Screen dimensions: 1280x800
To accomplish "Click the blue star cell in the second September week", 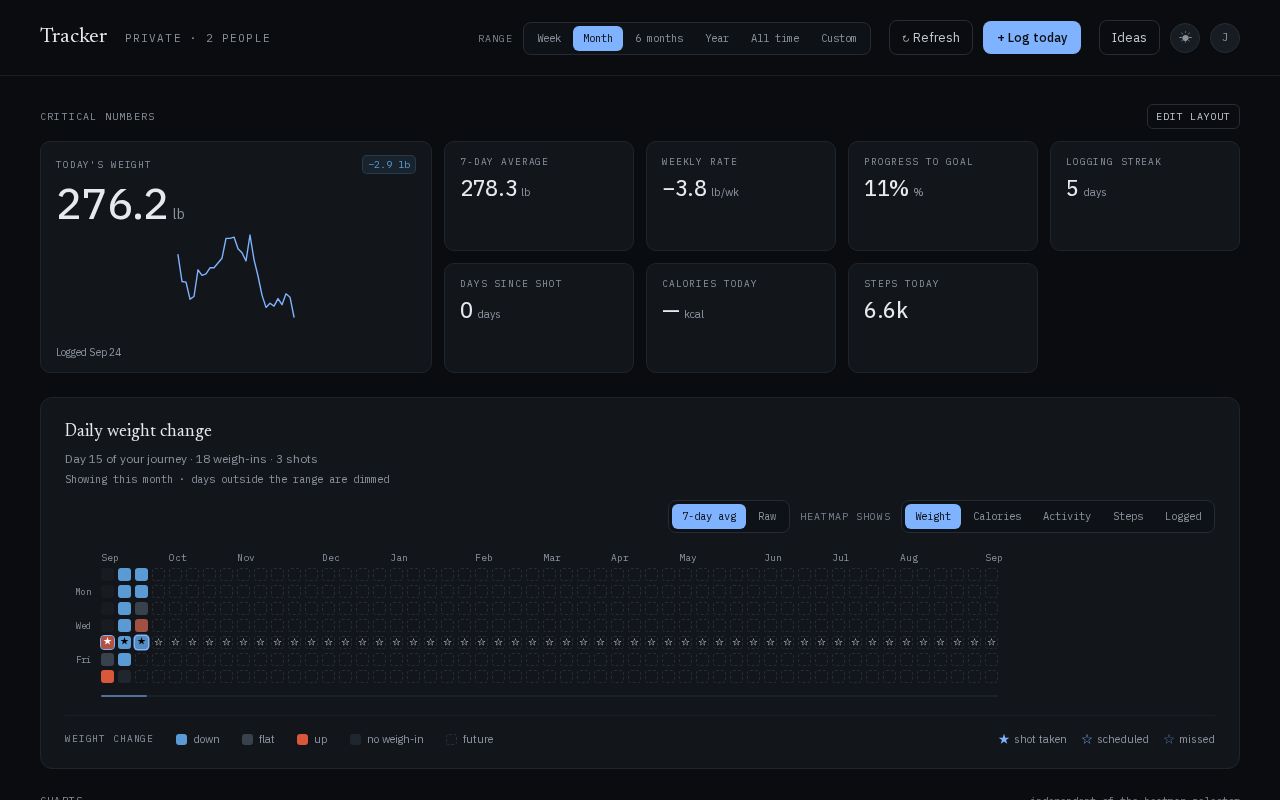I will pos(124,642).
